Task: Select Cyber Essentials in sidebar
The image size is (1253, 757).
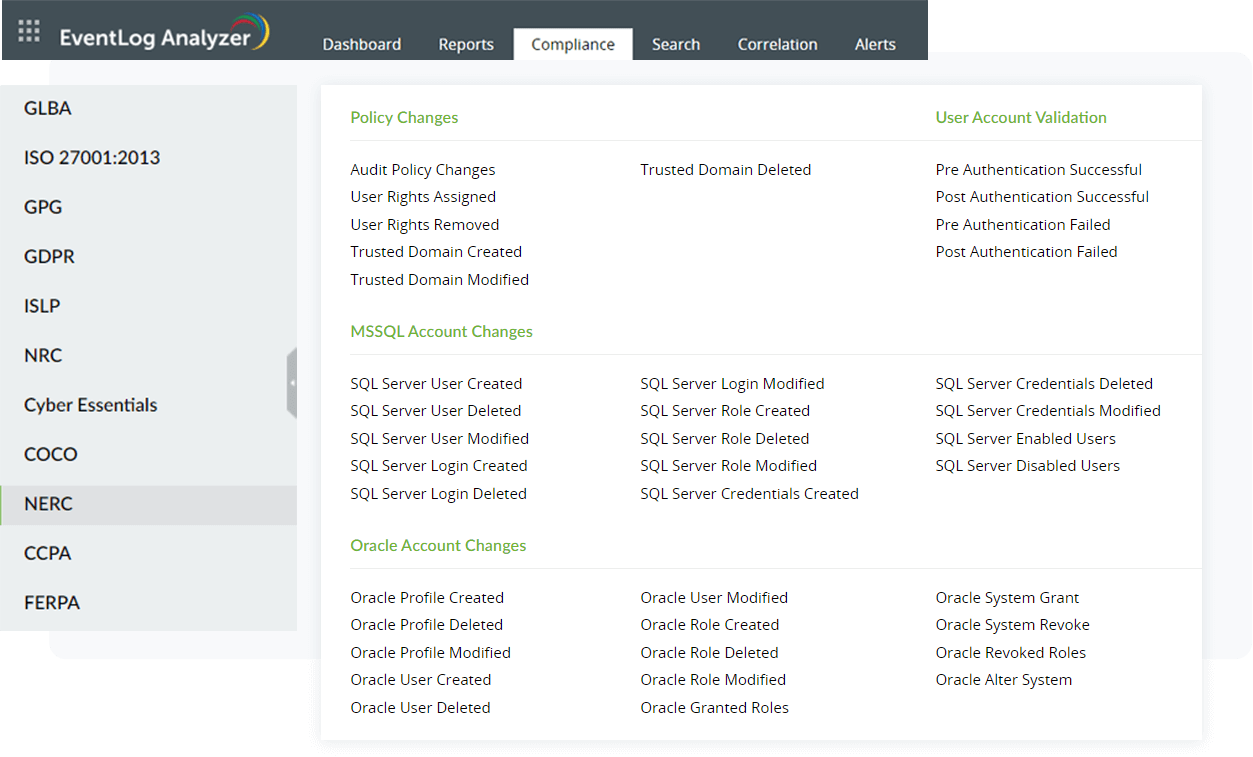Action: [91, 405]
